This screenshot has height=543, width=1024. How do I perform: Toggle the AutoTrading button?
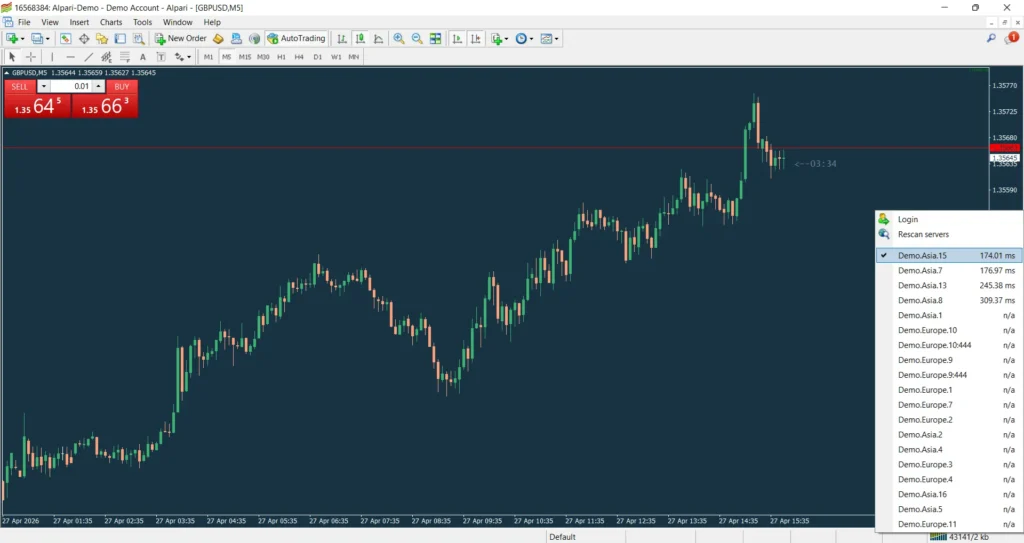[296, 39]
